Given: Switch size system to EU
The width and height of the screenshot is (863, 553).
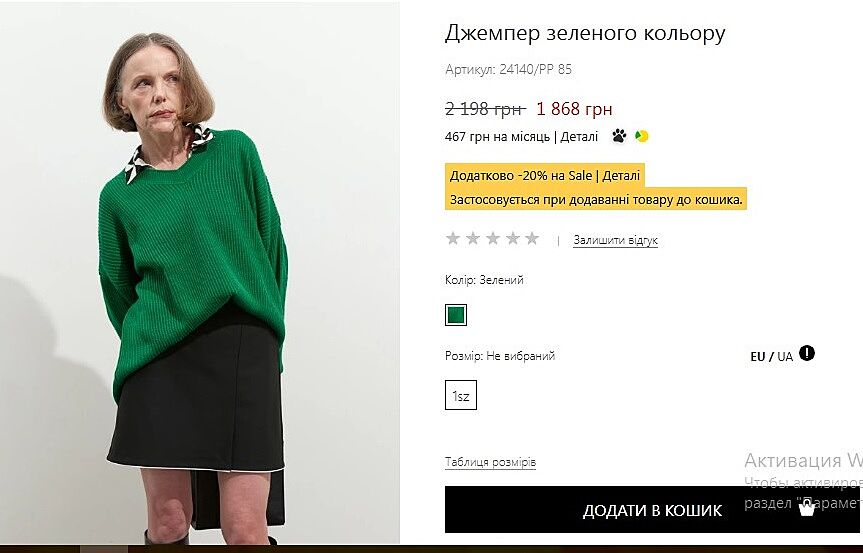Looking at the screenshot, I should (758, 357).
